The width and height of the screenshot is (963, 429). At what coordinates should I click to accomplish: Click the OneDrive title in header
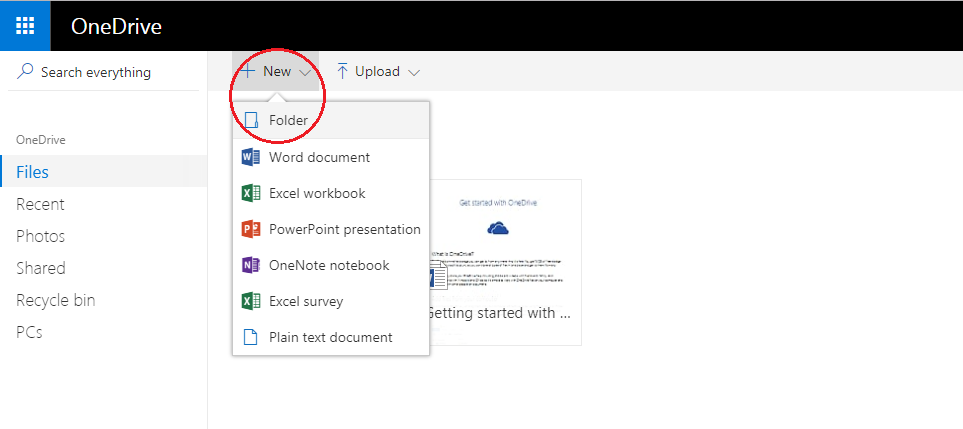[x=116, y=26]
